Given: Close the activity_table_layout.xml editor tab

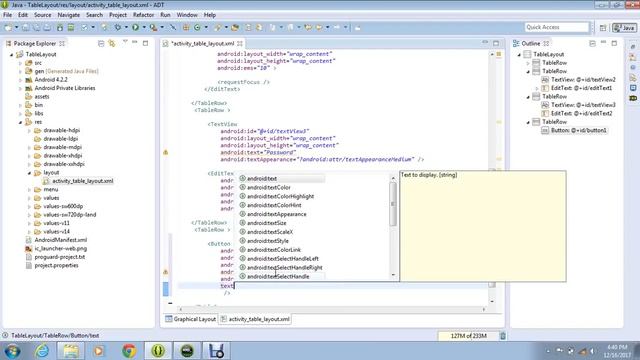Looking at the screenshot, I should [240, 43].
